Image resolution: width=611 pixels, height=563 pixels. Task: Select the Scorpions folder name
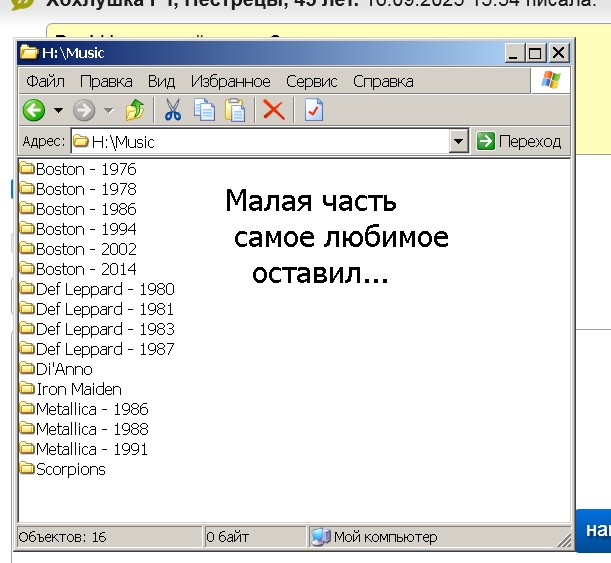(x=71, y=469)
